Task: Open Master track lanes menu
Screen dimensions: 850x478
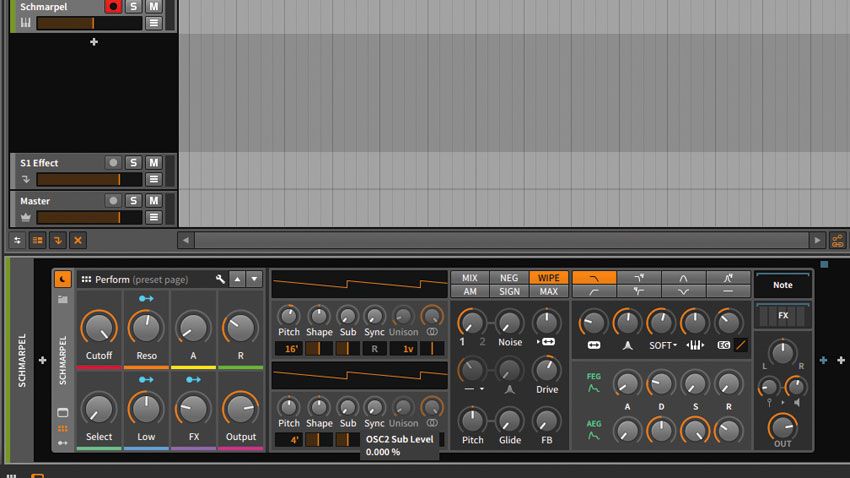Action: 154,217
